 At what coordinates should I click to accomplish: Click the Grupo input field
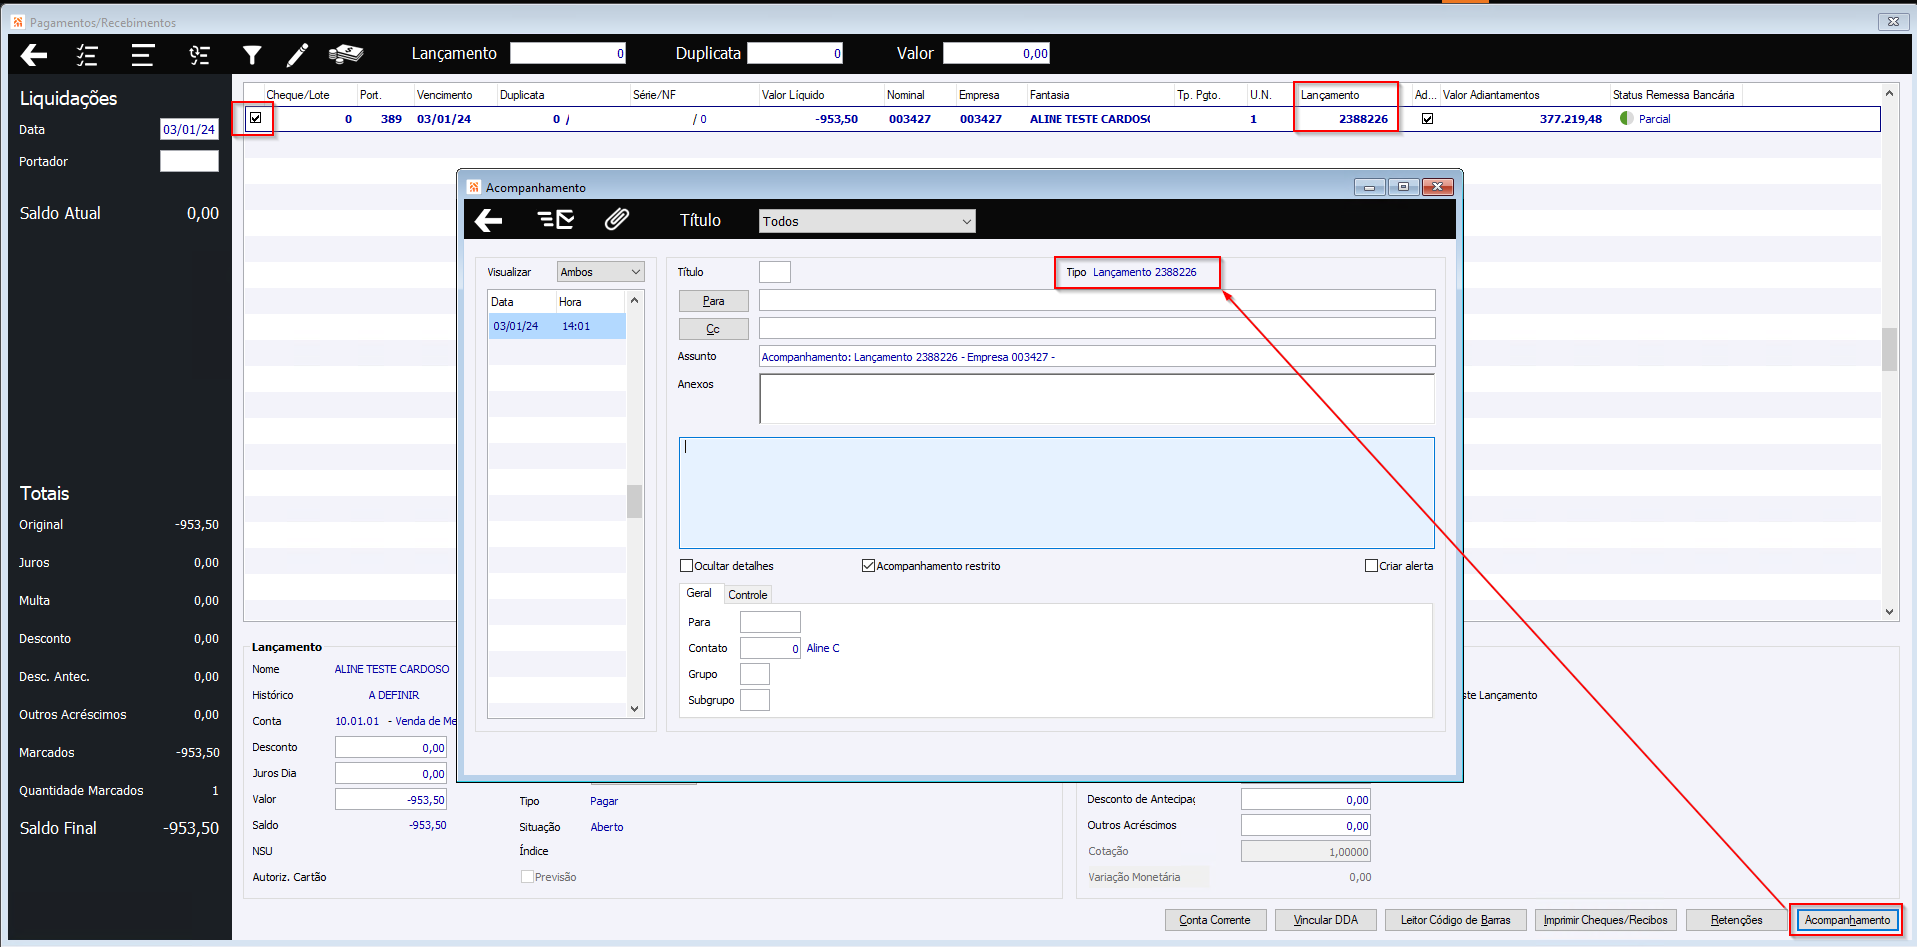click(x=755, y=674)
